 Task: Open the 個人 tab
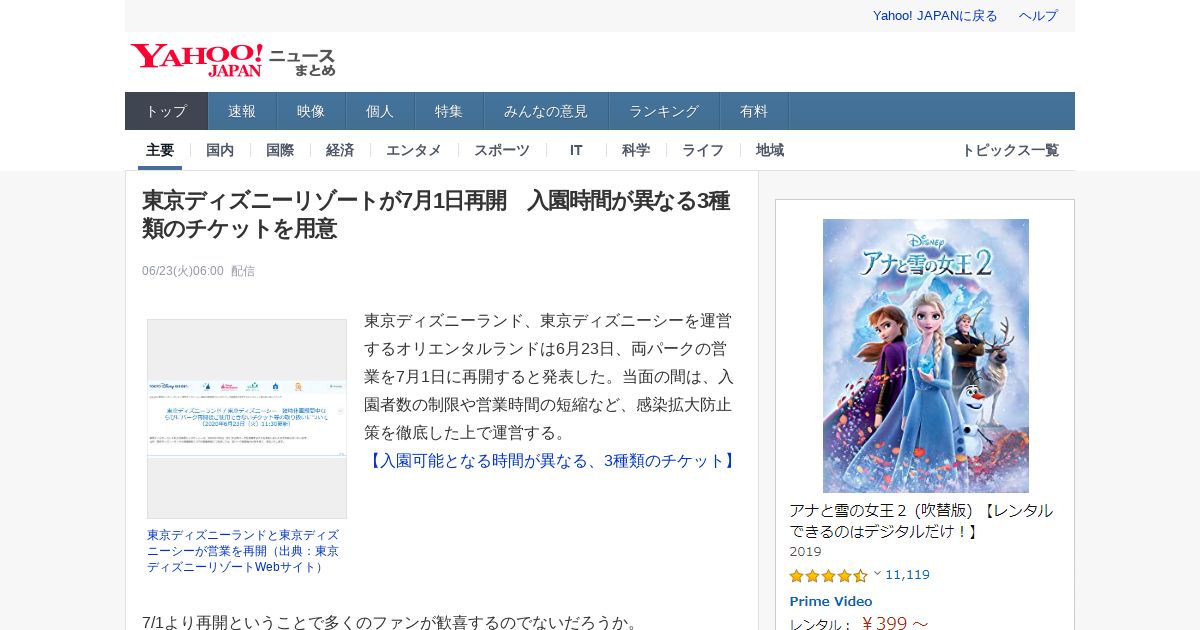[380, 111]
